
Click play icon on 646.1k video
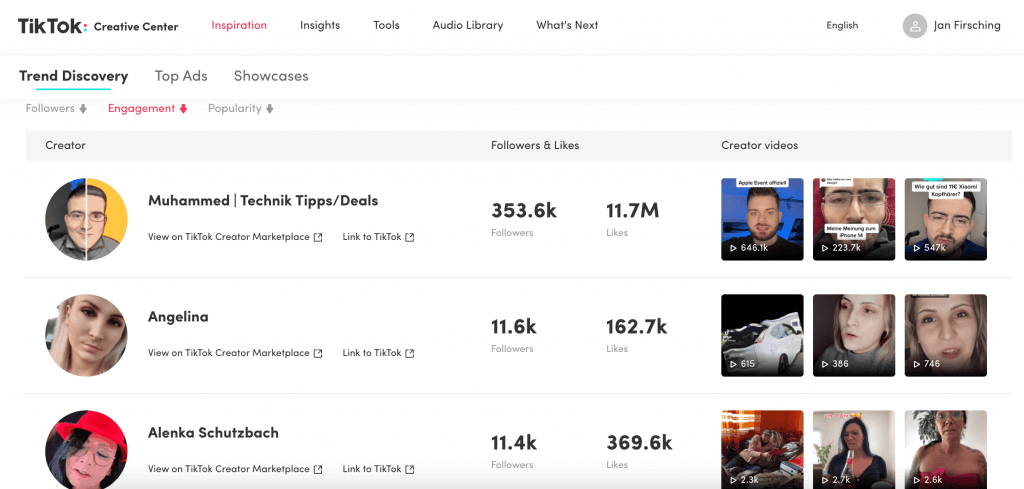pyautogui.click(x=733, y=248)
